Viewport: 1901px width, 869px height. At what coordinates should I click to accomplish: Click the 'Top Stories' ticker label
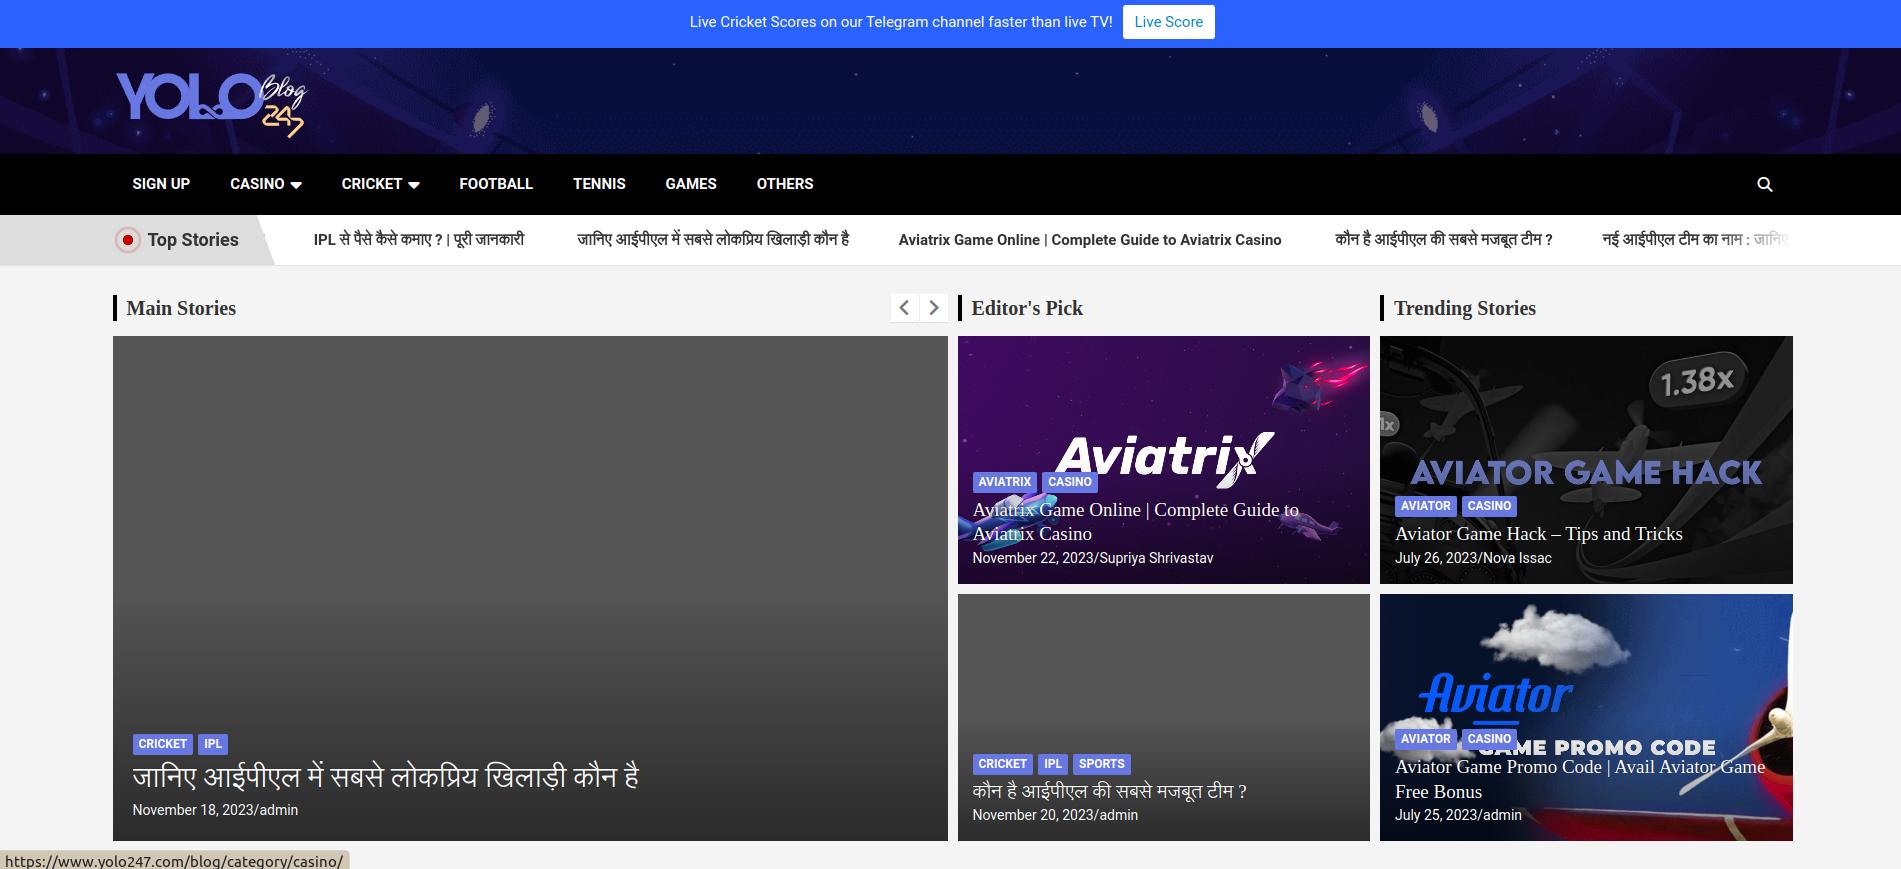[193, 240]
